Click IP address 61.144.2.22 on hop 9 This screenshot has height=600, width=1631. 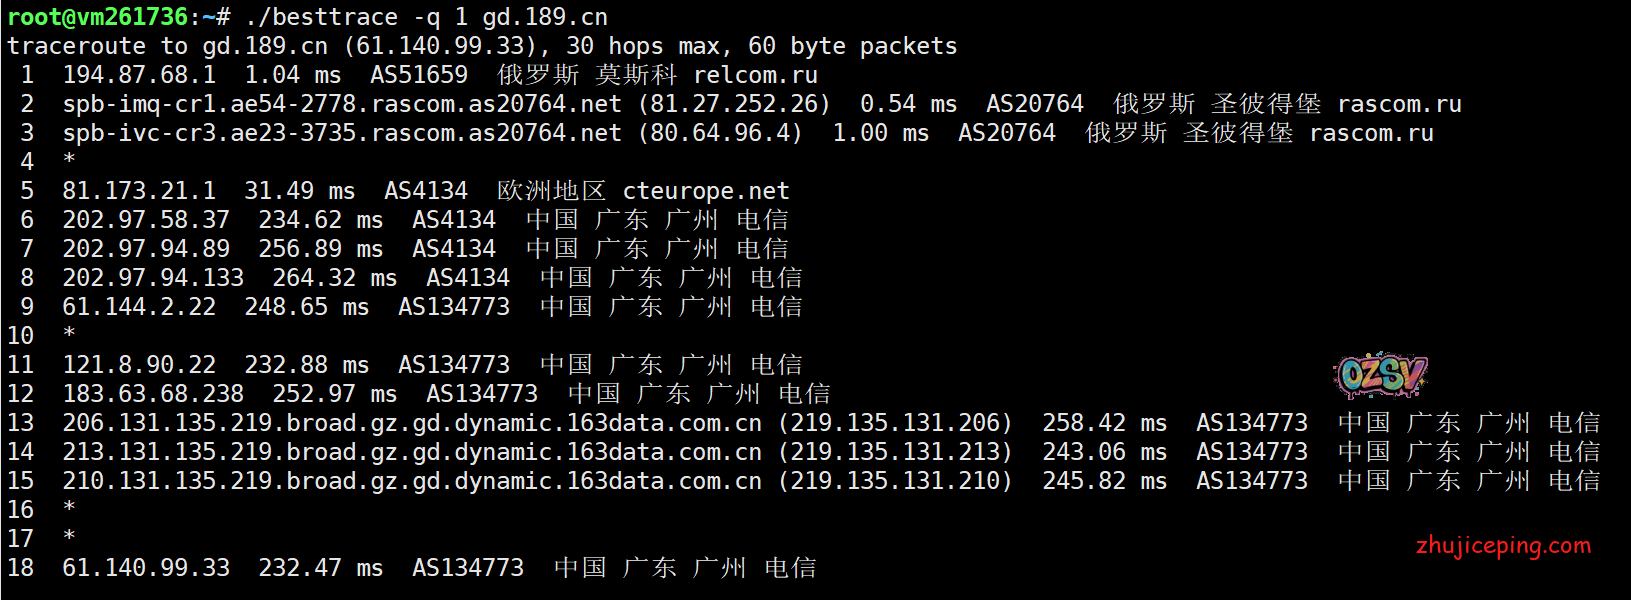[x=139, y=307]
